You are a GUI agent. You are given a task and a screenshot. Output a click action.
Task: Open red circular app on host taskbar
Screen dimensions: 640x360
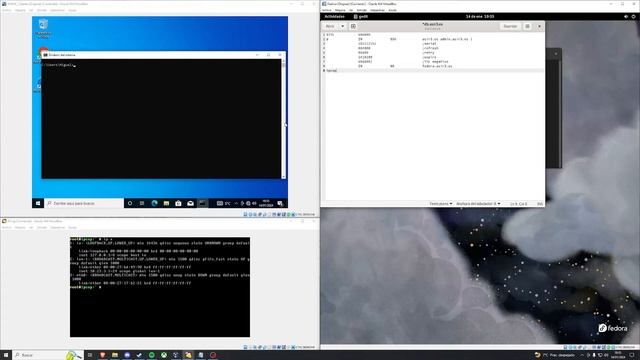coord(213,355)
